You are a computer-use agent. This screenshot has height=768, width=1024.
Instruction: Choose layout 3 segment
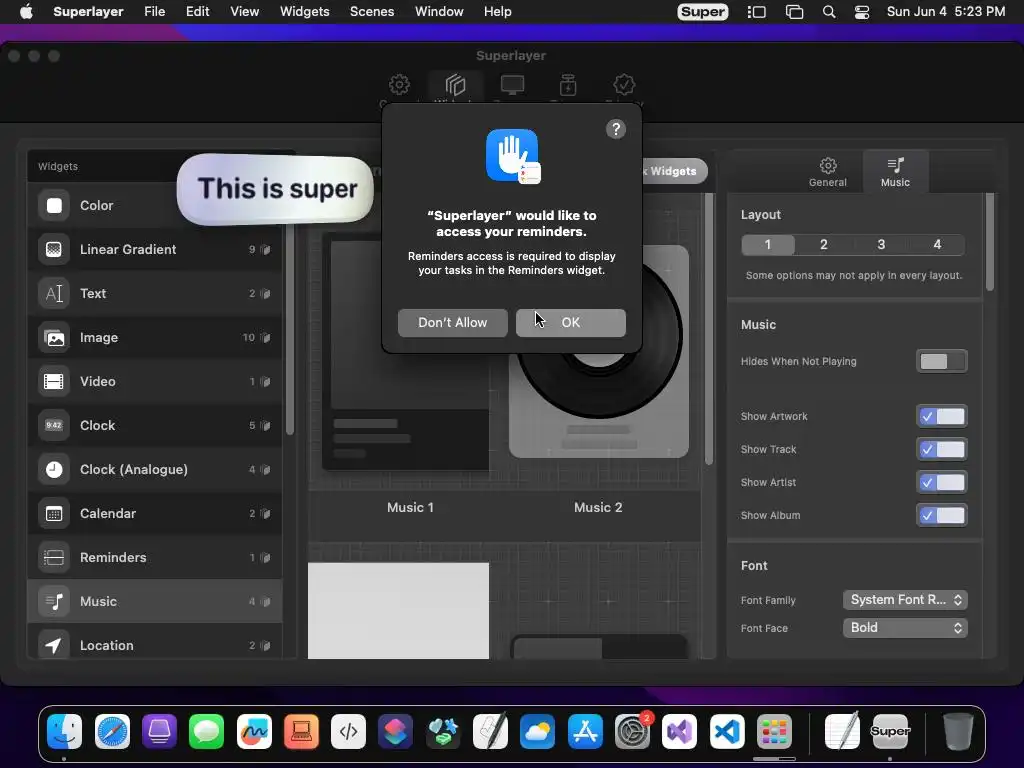tap(881, 245)
